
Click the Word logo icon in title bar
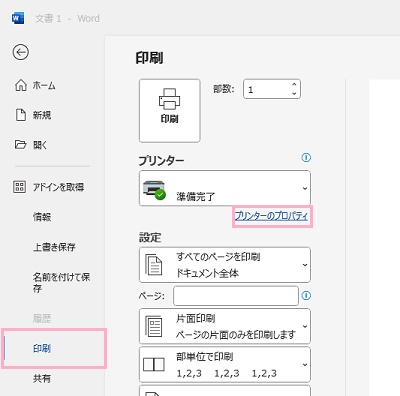coord(18,18)
